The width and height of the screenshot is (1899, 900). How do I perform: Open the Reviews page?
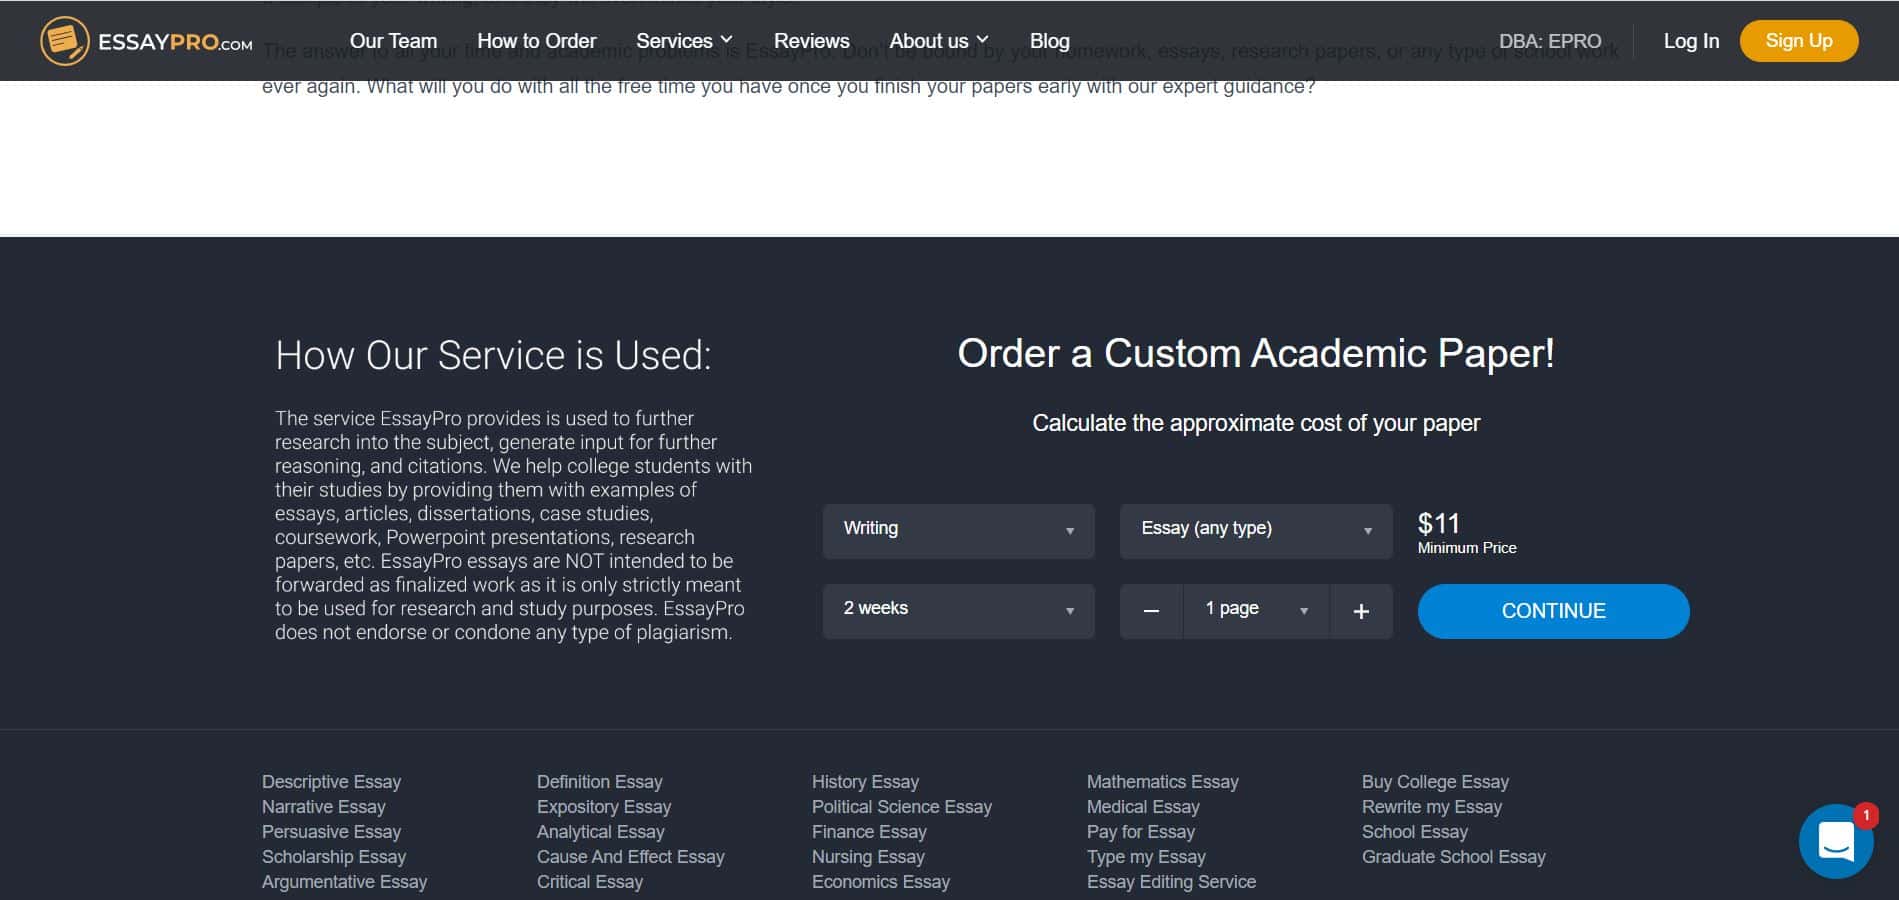812,41
